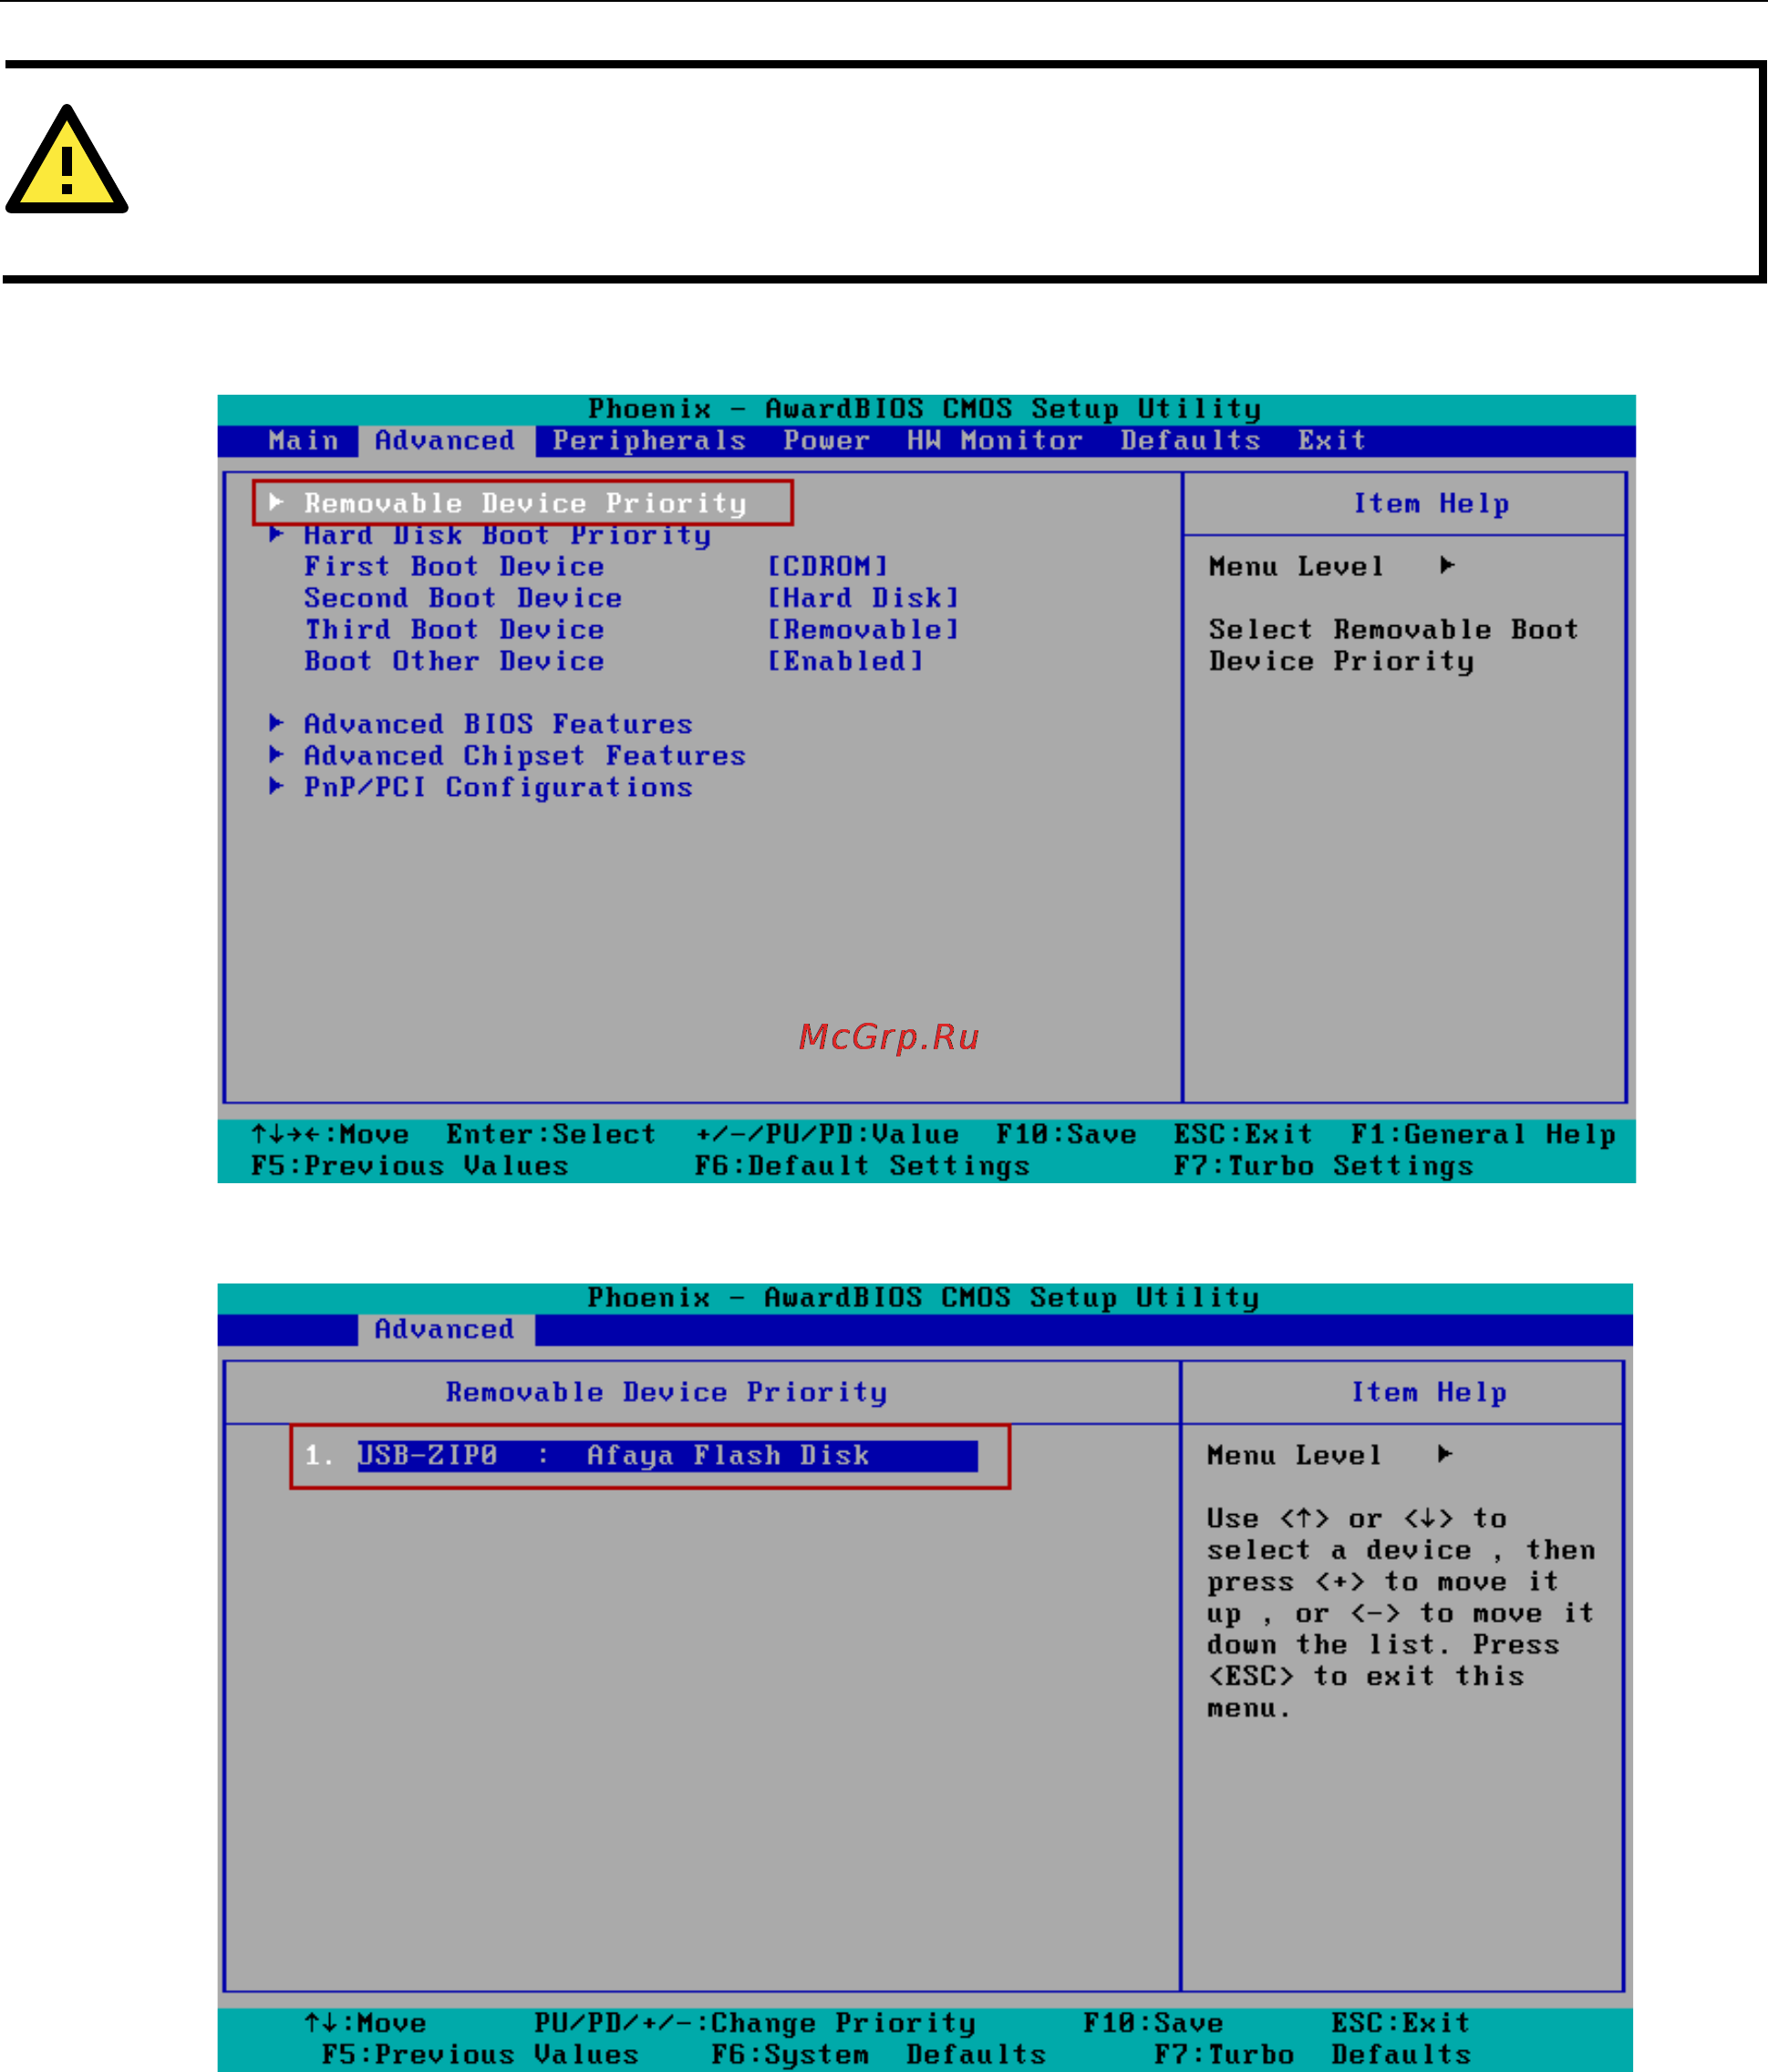Change Third Boot Device value [Removable]
Viewport: 1768px width, 2072px height.
click(863, 629)
